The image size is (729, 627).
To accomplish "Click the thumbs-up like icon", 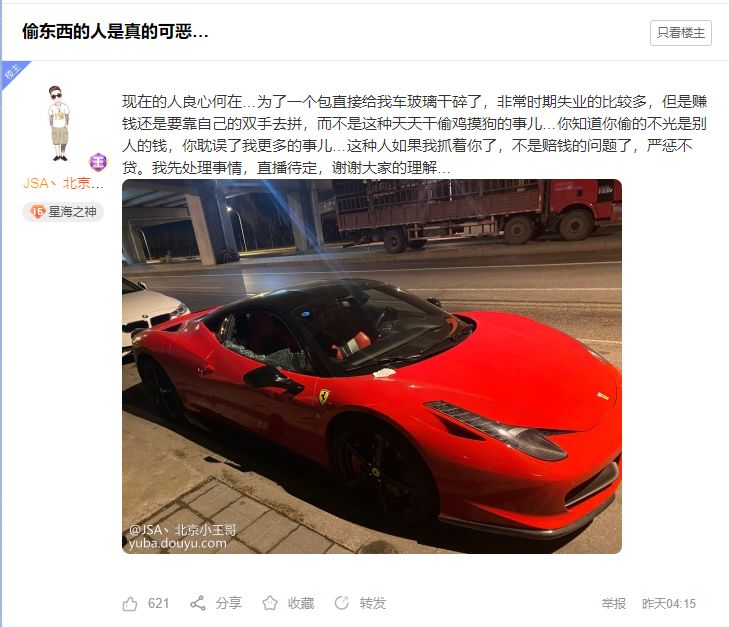I will tap(130, 603).
